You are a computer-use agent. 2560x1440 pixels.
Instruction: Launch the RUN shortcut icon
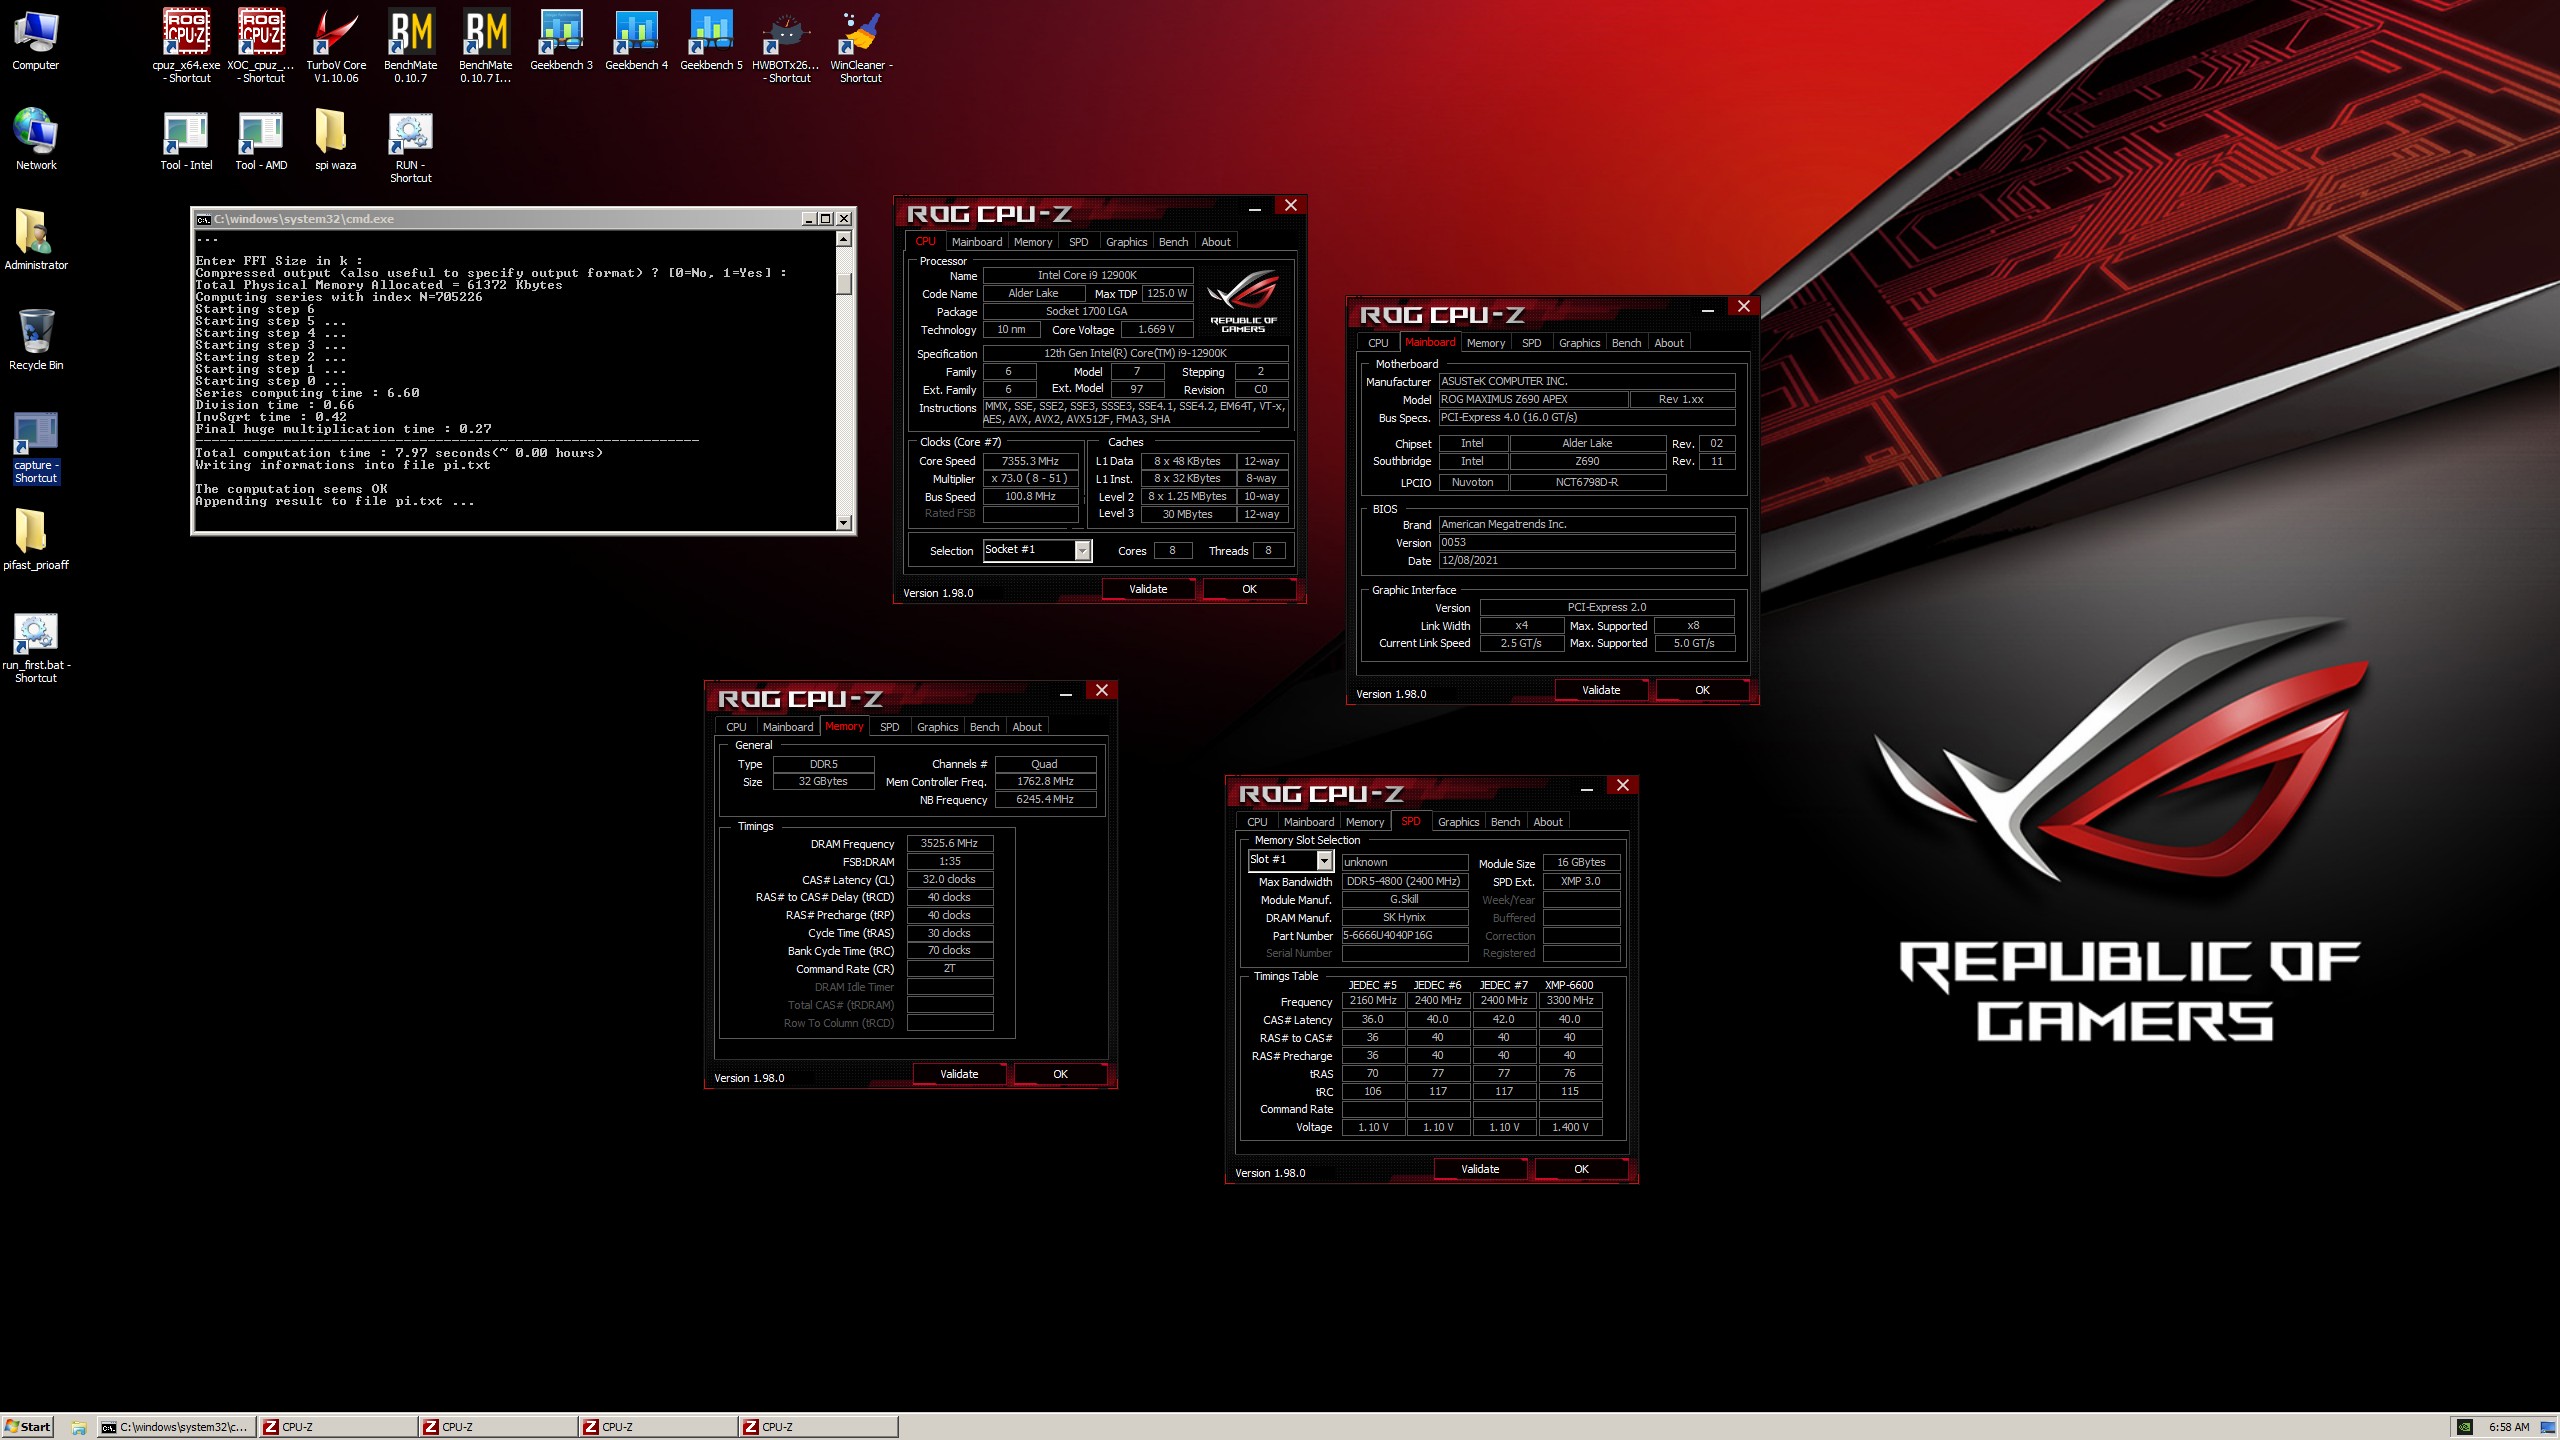tap(411, 147)
